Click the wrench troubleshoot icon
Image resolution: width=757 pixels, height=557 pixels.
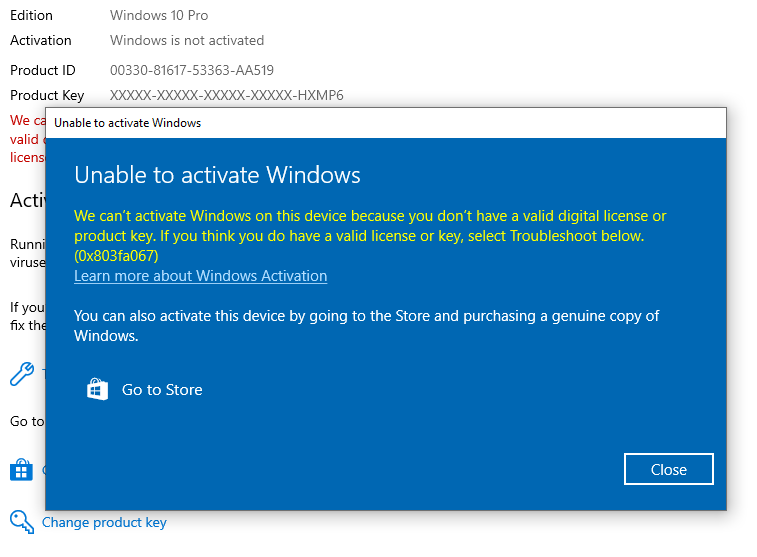pos(22,374)
